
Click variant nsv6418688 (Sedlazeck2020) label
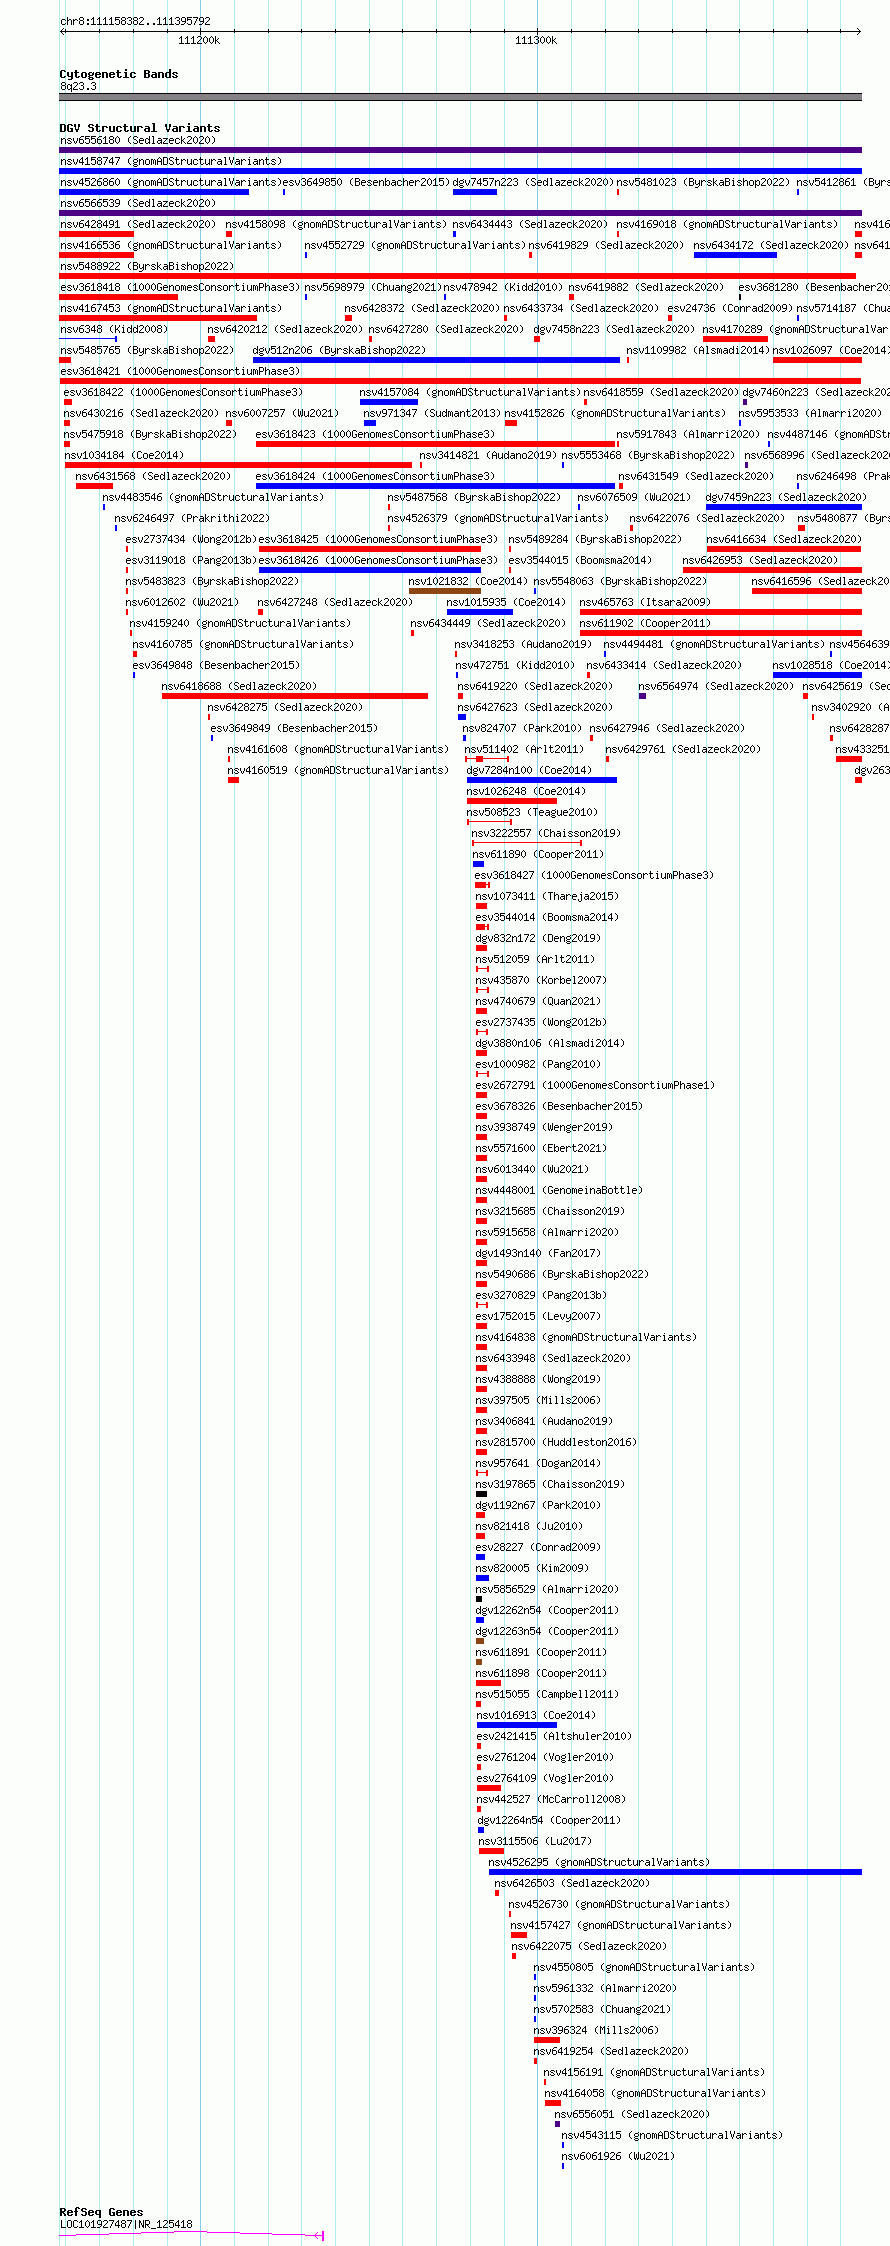point(239,686)
